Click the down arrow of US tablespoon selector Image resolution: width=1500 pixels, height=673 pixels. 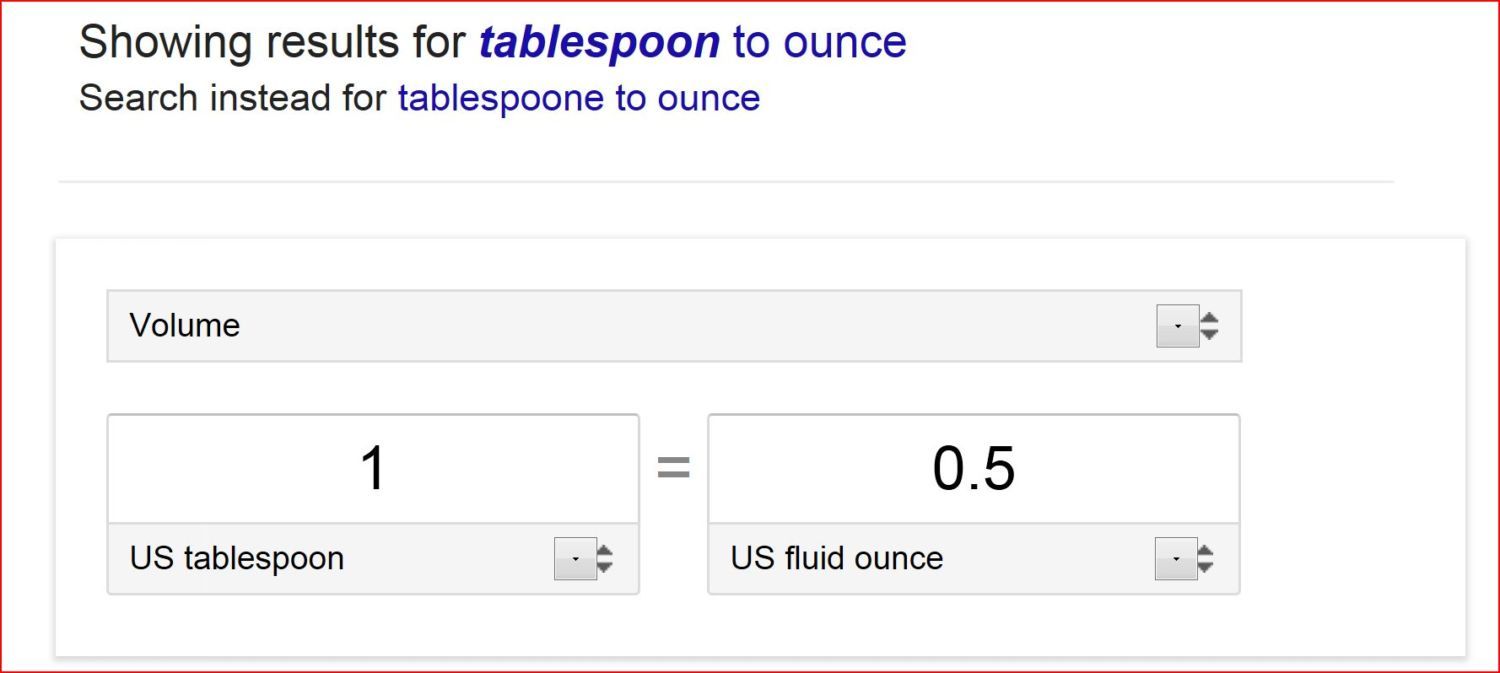point(604,567)
